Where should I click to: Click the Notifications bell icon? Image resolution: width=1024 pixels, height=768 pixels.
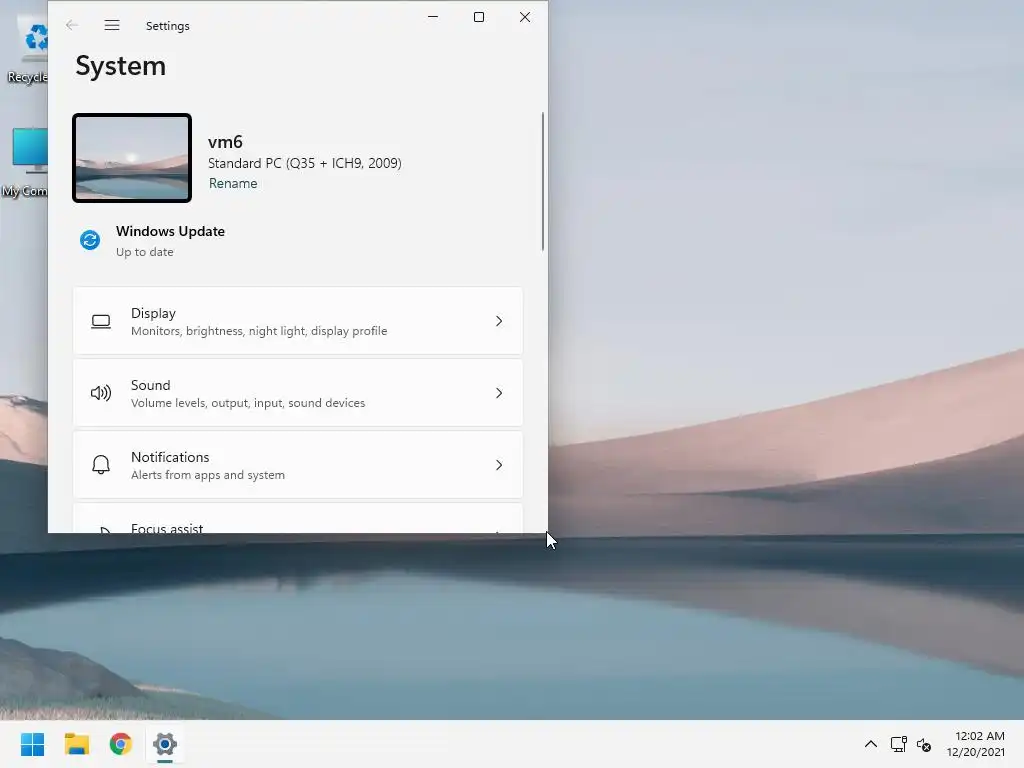101,465
